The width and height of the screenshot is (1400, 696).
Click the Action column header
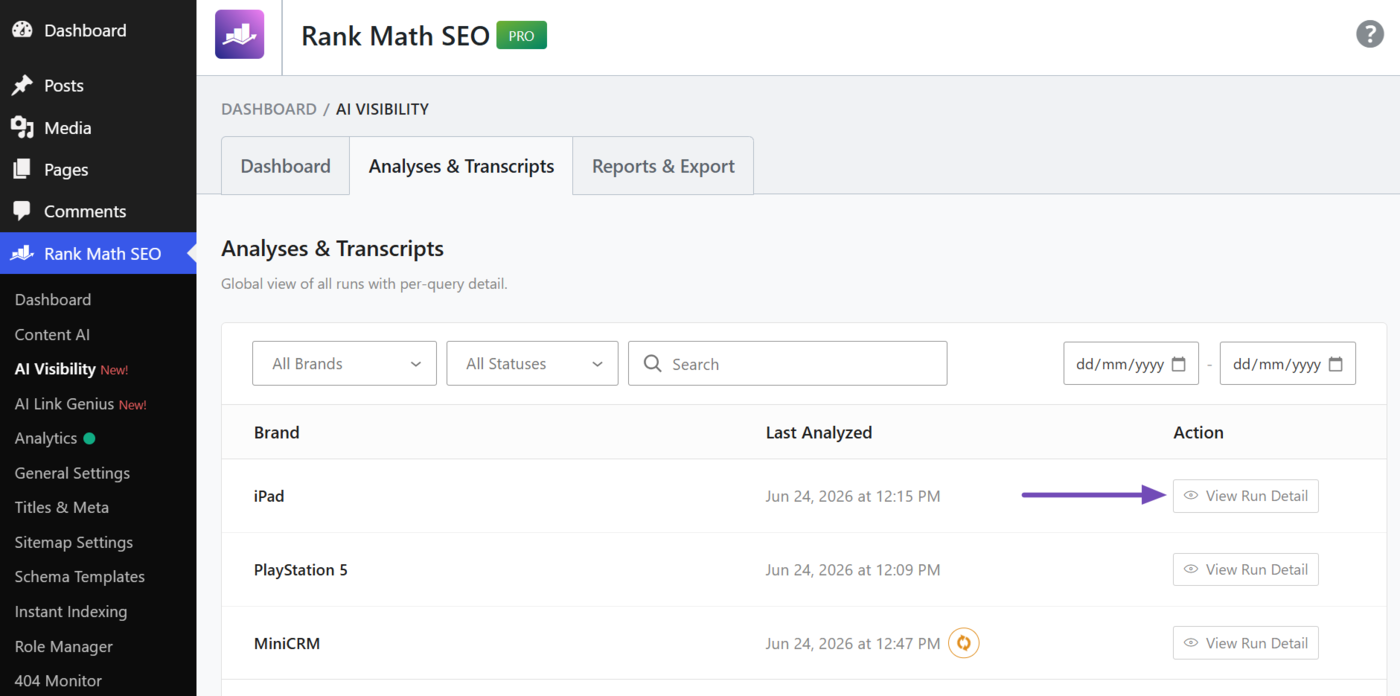pyautogui.click(x=1198, y=433)
